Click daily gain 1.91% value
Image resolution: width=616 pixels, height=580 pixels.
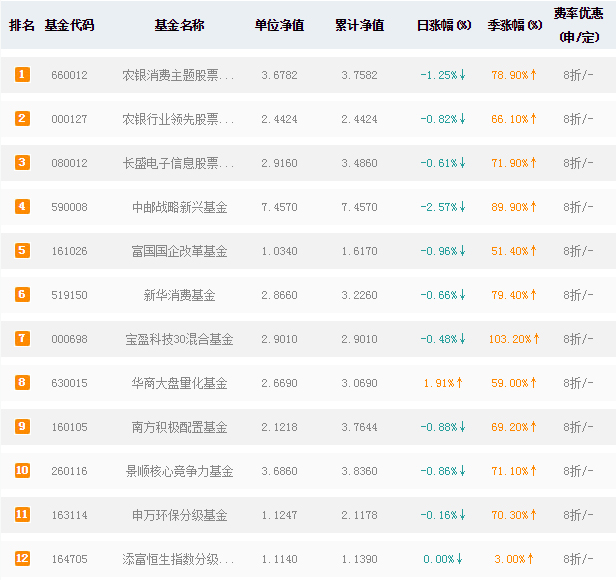pyautogui.click(x=443, y=383)
